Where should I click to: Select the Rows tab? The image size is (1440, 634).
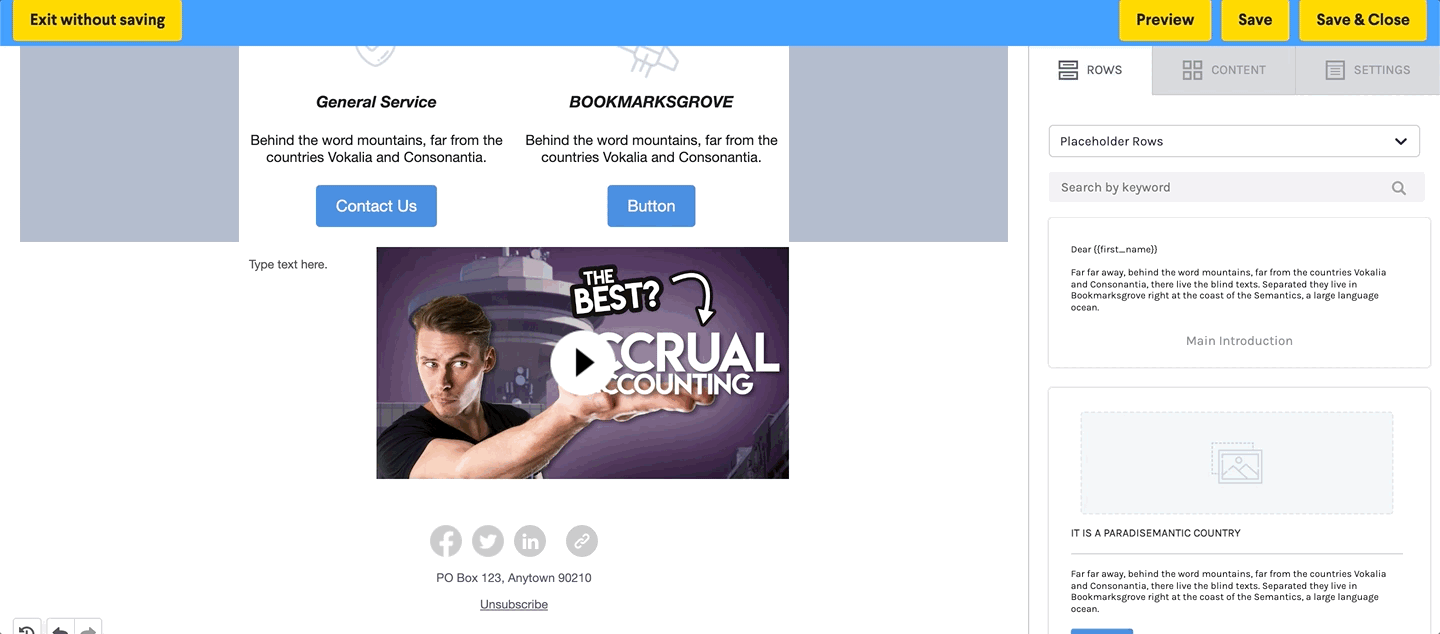[1090, 70]
